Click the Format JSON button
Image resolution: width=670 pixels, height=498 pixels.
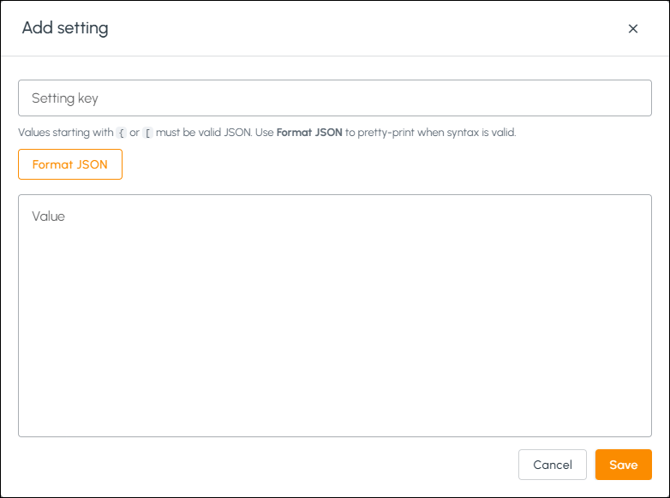(x=70, y=165)
